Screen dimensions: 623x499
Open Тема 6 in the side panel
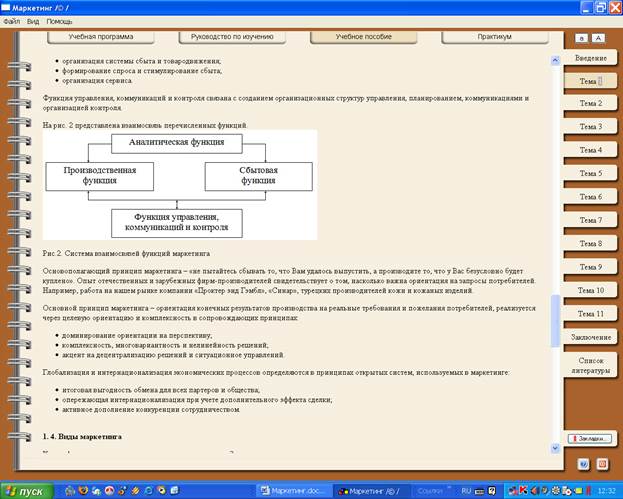[590, 197]
